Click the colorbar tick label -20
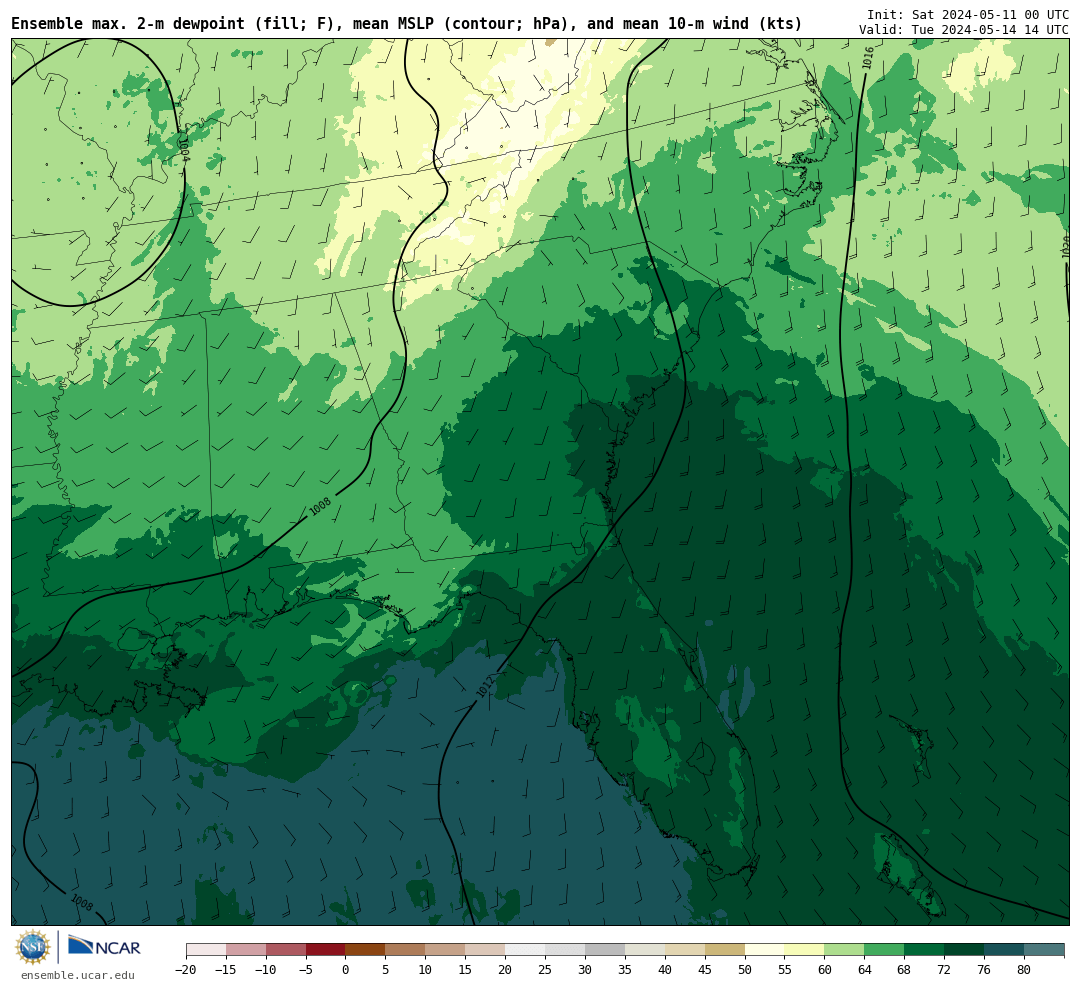 [x=186, y=970]
